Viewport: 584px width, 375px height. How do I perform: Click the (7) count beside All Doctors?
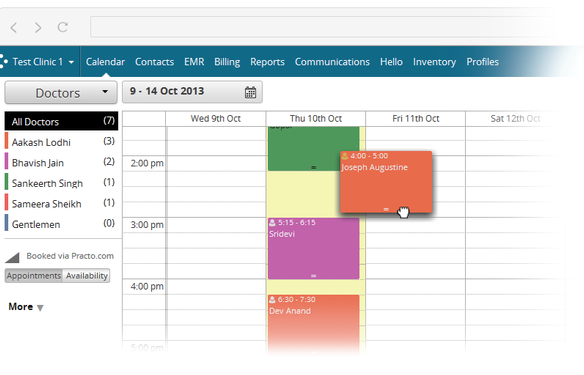click(109, 120)
